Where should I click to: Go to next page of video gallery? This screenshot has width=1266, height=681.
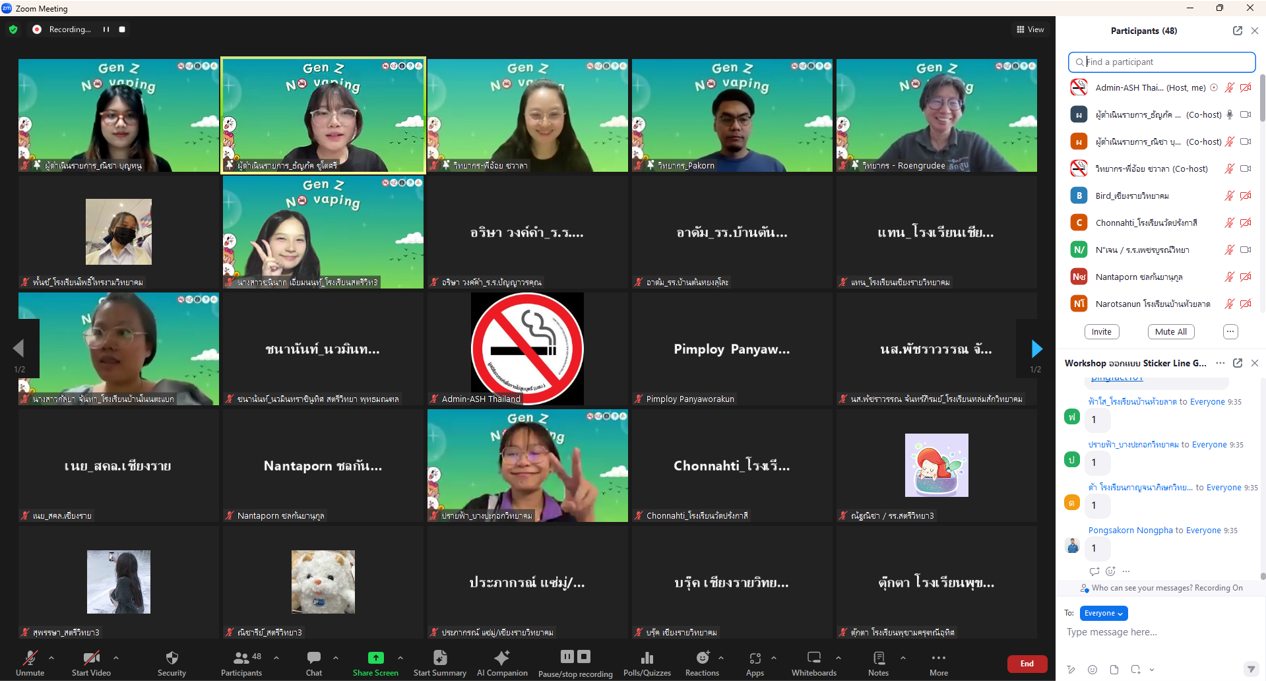[1037, 348]
